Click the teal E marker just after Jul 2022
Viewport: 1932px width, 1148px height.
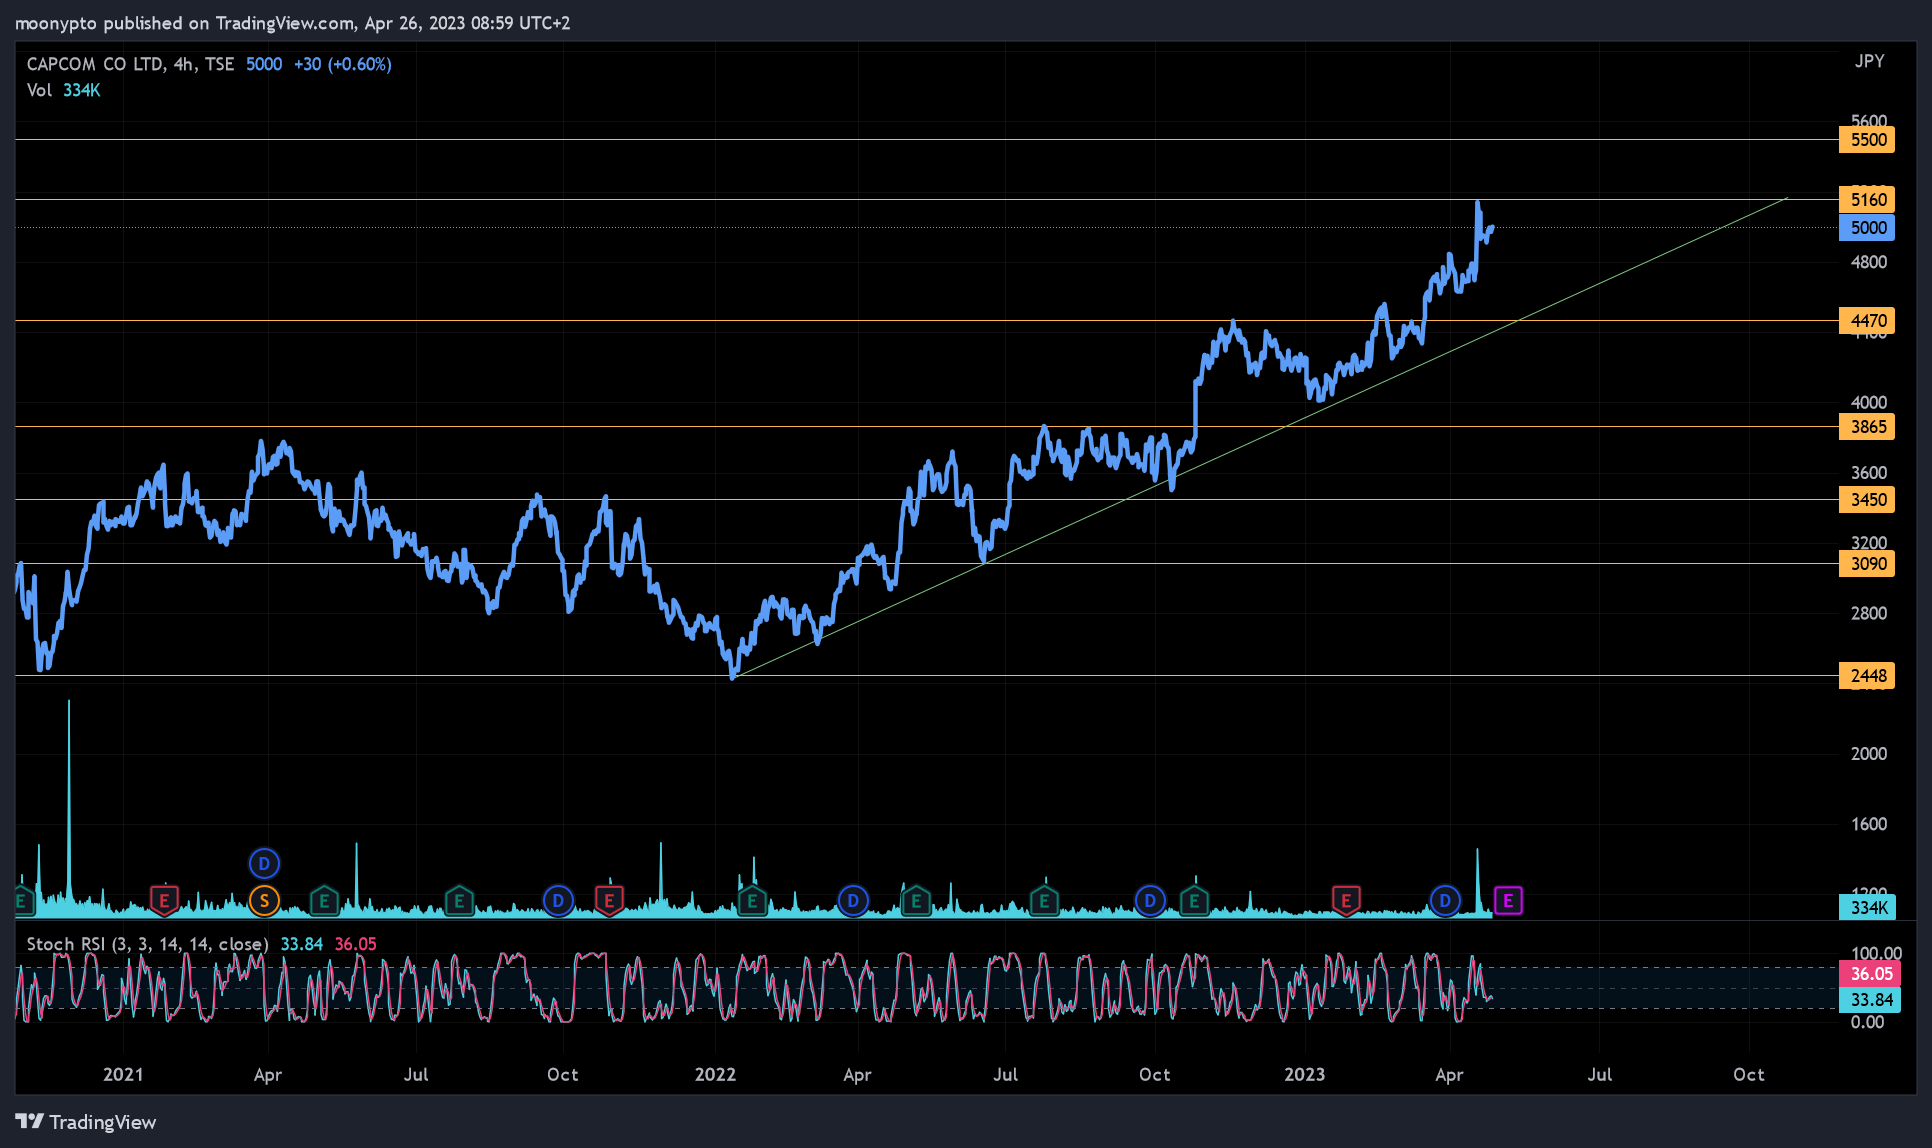1044,901
